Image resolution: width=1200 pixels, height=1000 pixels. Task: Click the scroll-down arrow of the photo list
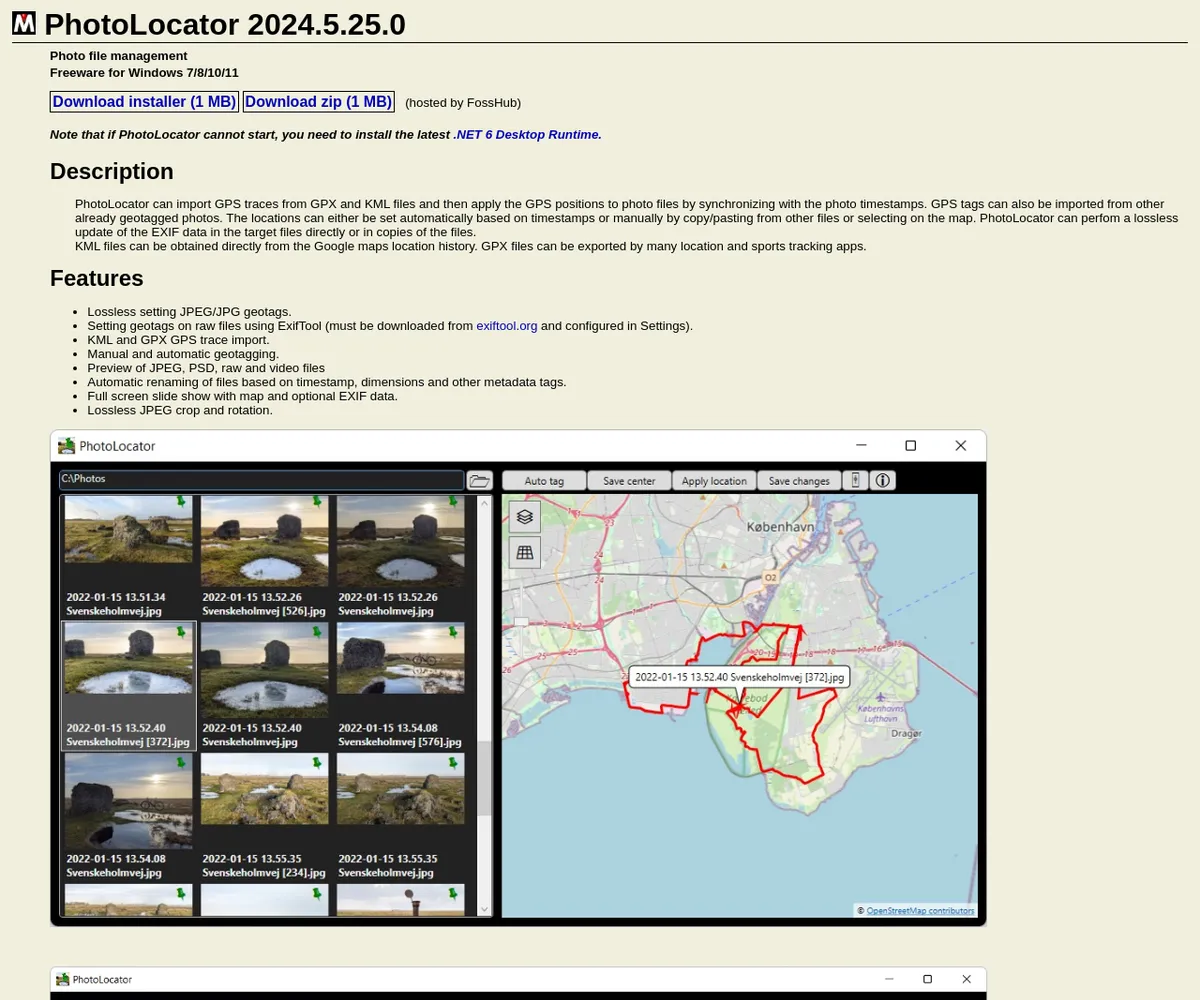click(485, 909)
